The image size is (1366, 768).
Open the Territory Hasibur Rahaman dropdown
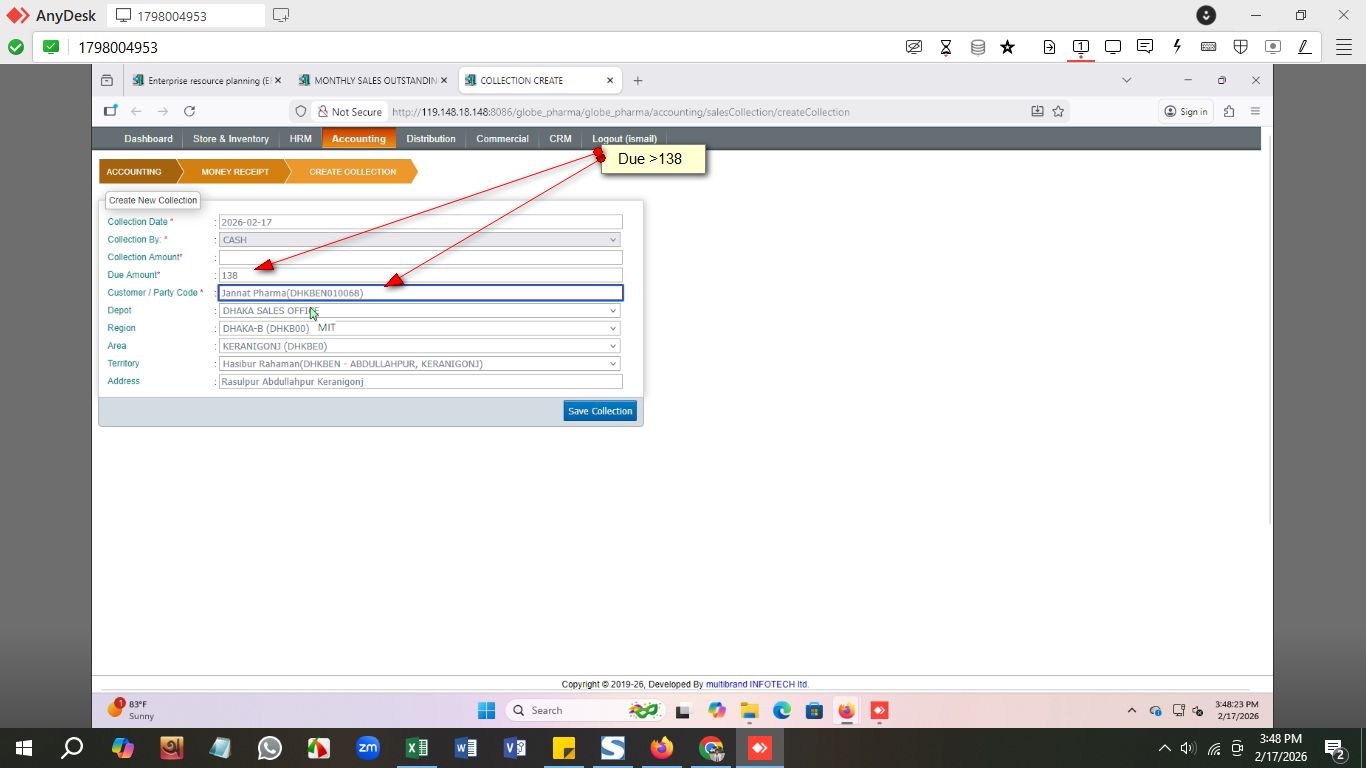(x=419, y=364)
